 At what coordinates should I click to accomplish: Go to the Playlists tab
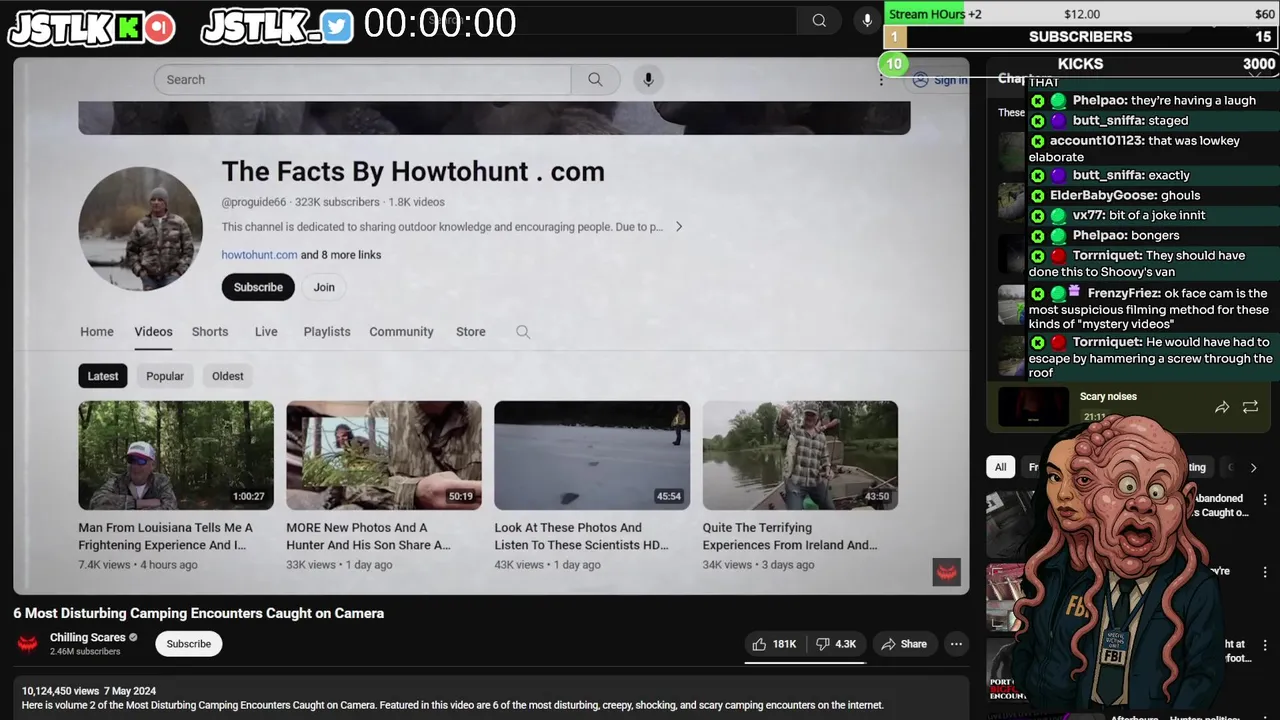327,332
